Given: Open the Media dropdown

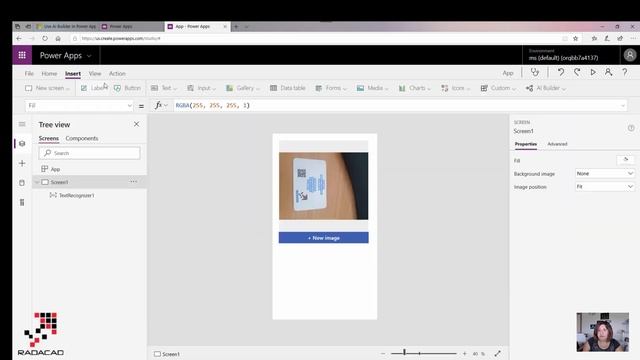Looking at the screenshot, I should tap(372, 88).
